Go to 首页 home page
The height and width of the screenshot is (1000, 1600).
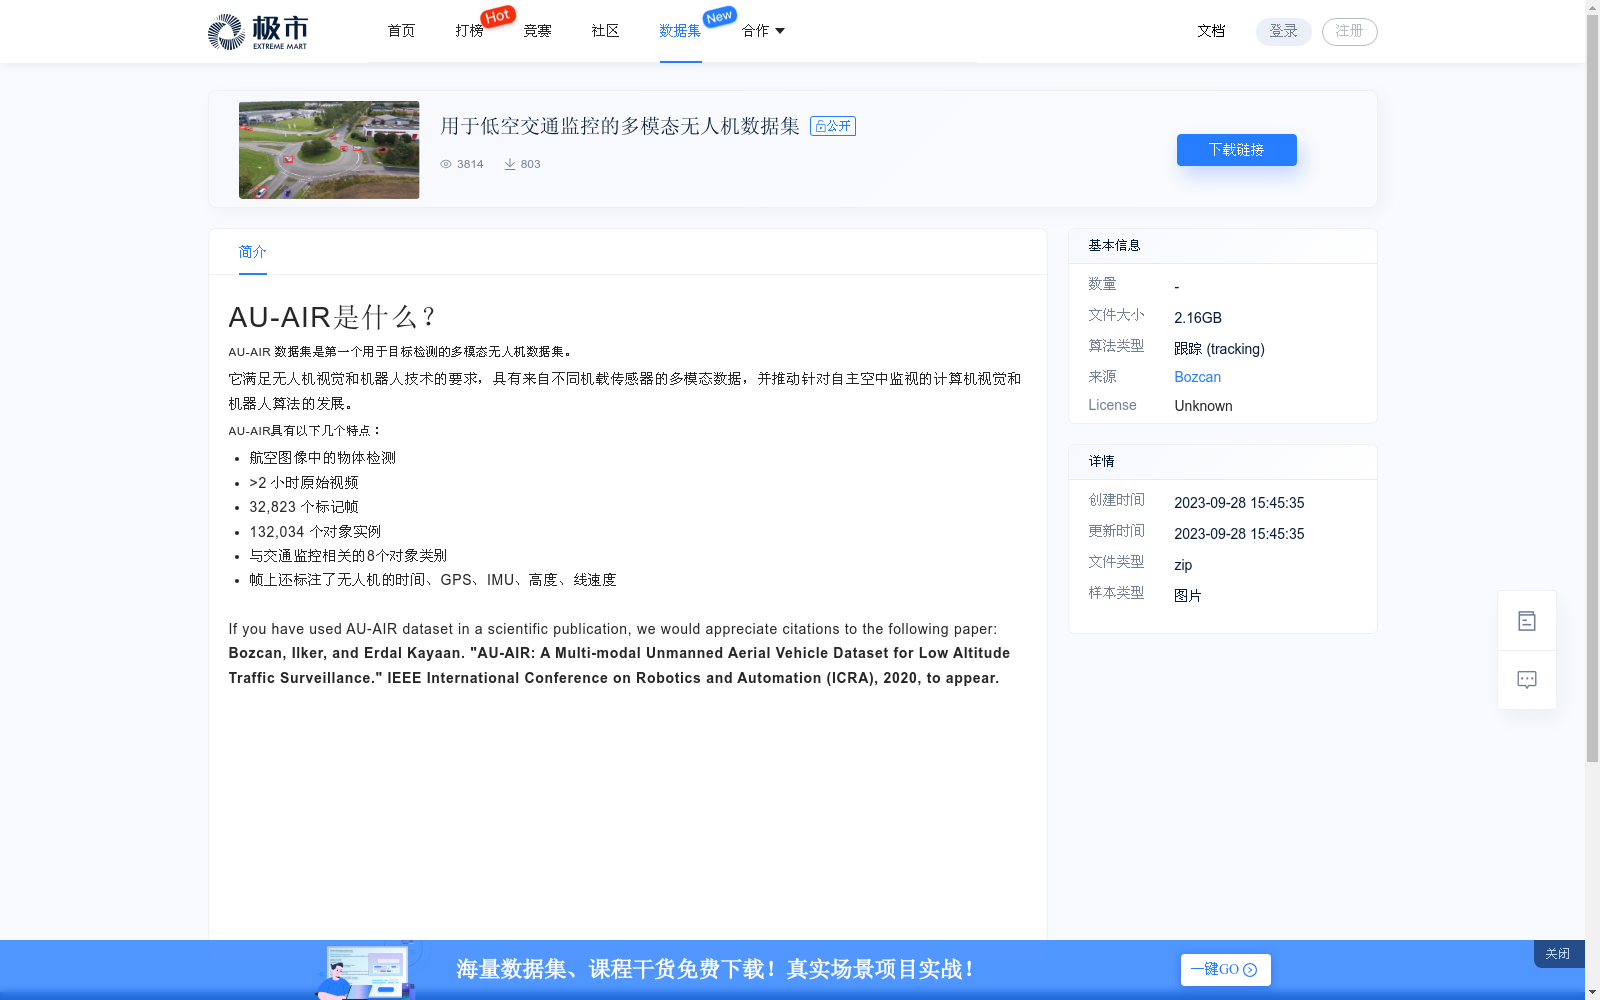[x=401, y=31]
